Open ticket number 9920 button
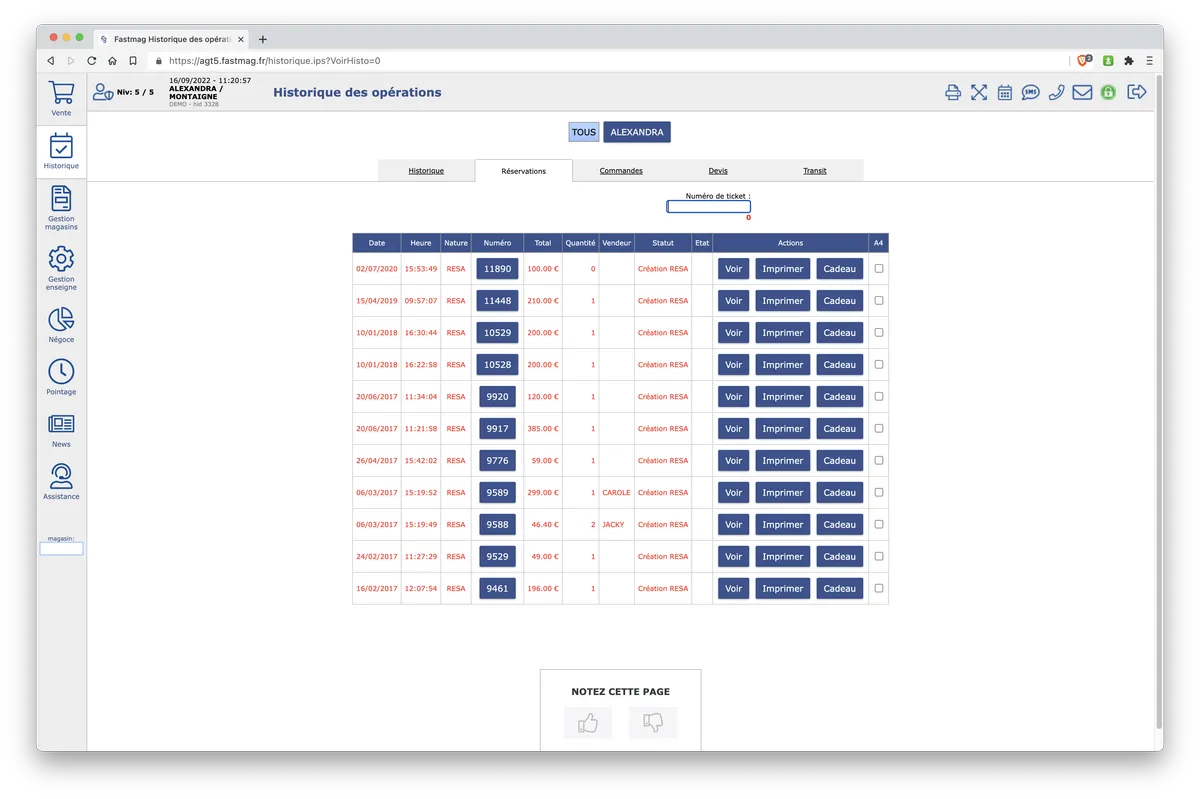The height and width of the screenshot is (799, 1200). (497, 396)
